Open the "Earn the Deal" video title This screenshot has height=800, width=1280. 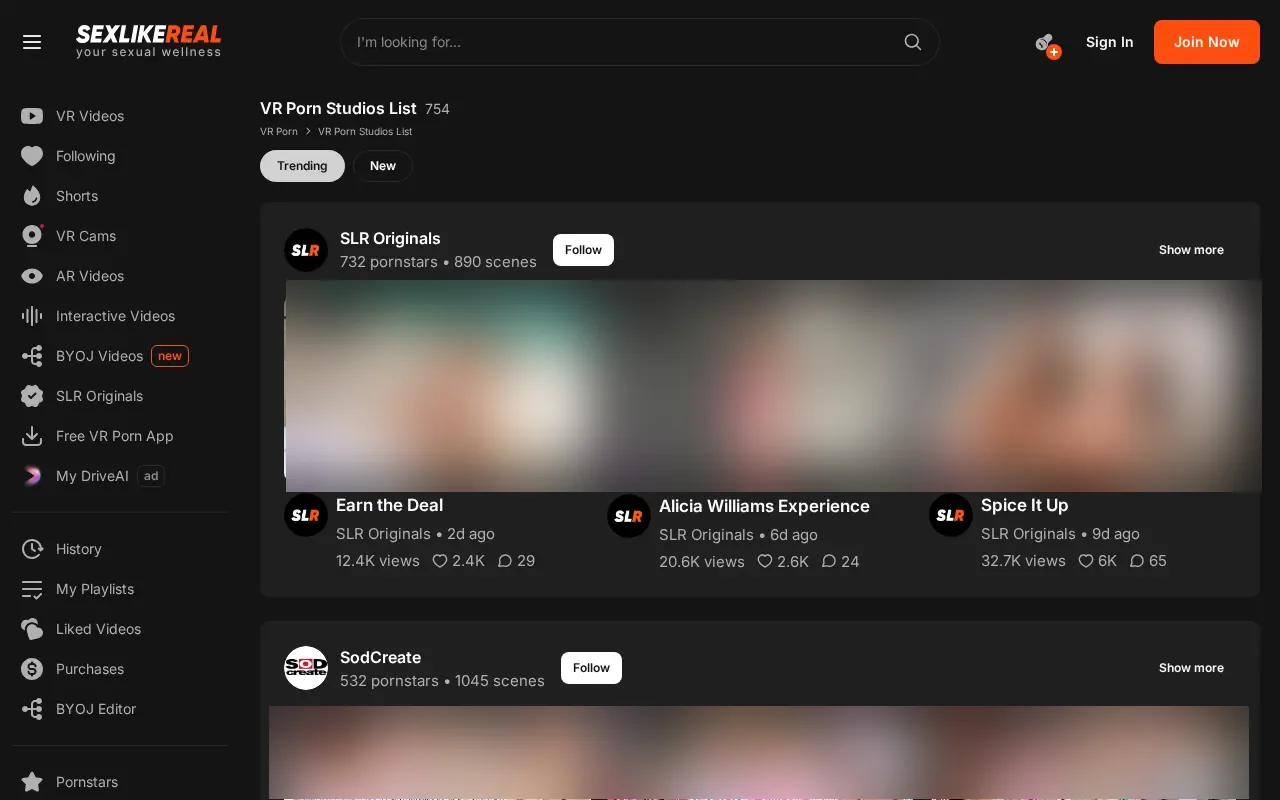click(x=389, y=505)
